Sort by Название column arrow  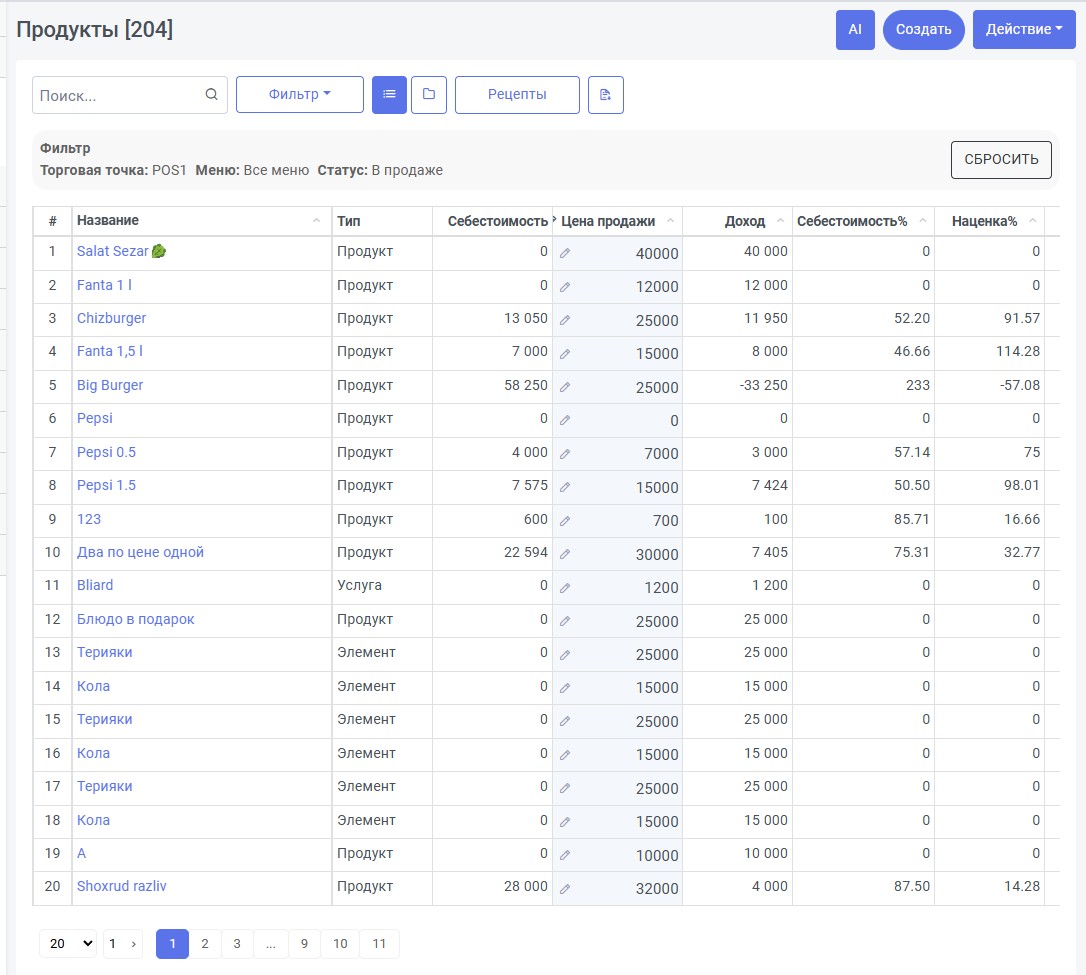point(317,221)
